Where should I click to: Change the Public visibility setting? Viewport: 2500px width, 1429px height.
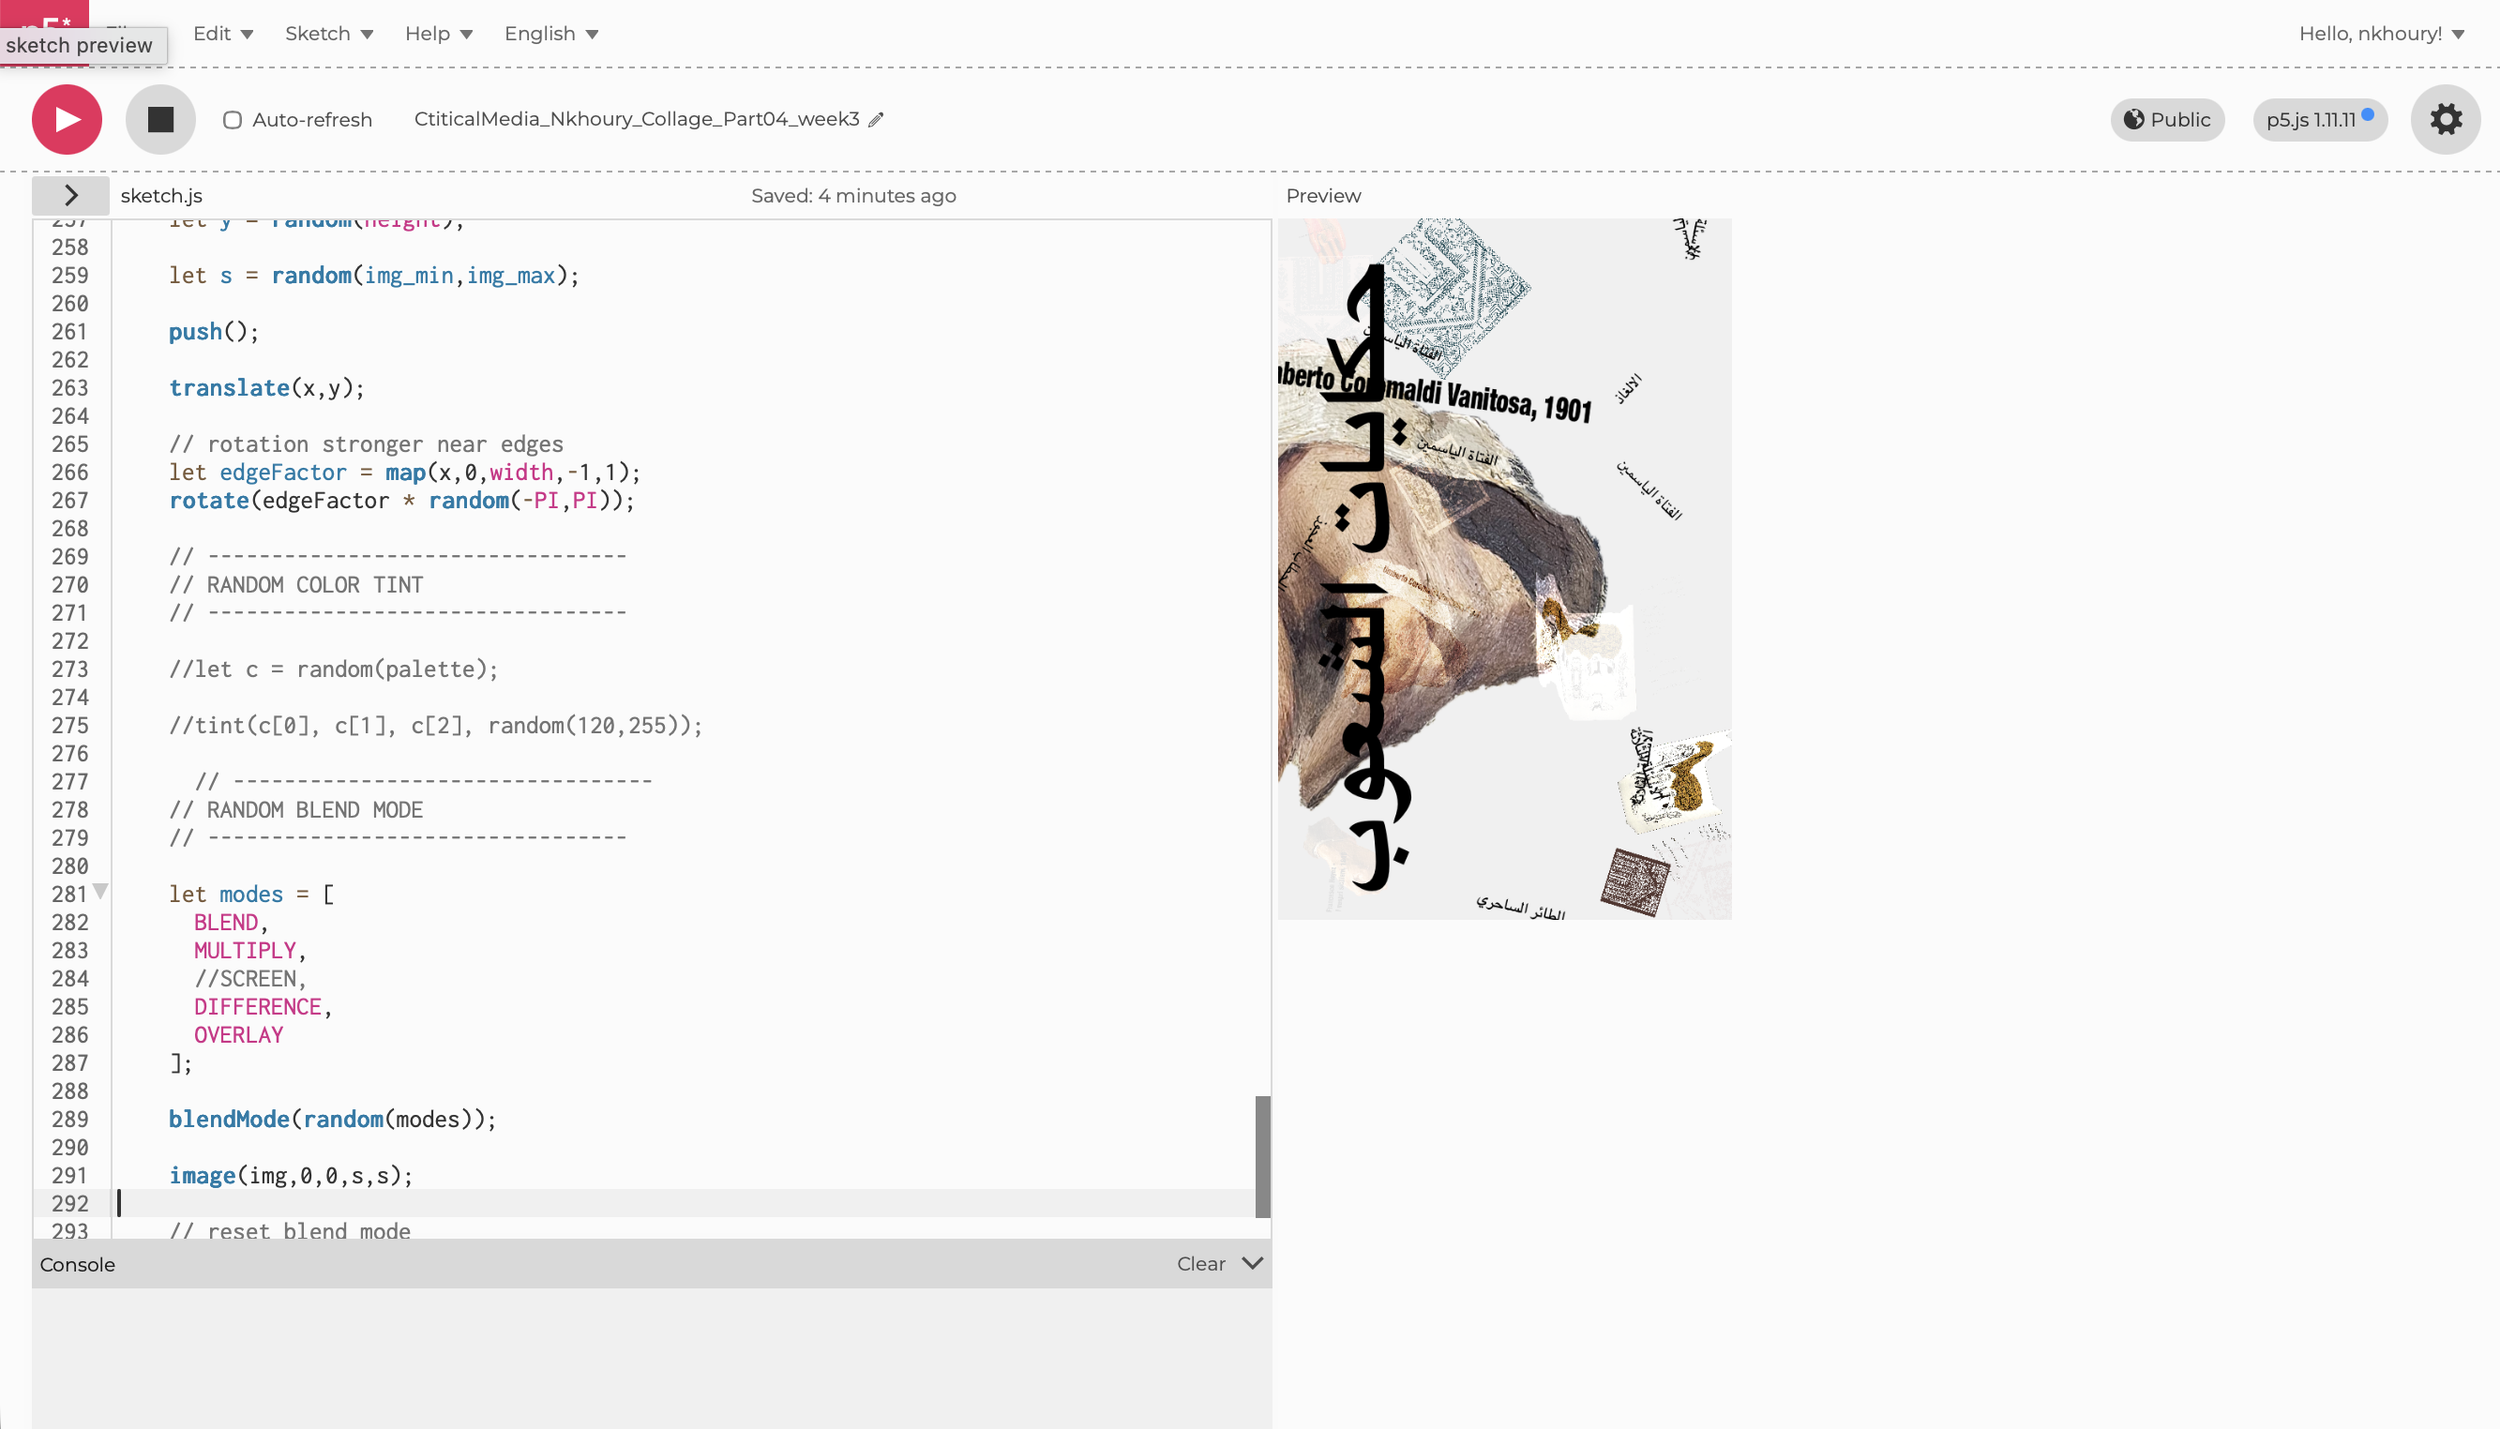[2167, 120]
